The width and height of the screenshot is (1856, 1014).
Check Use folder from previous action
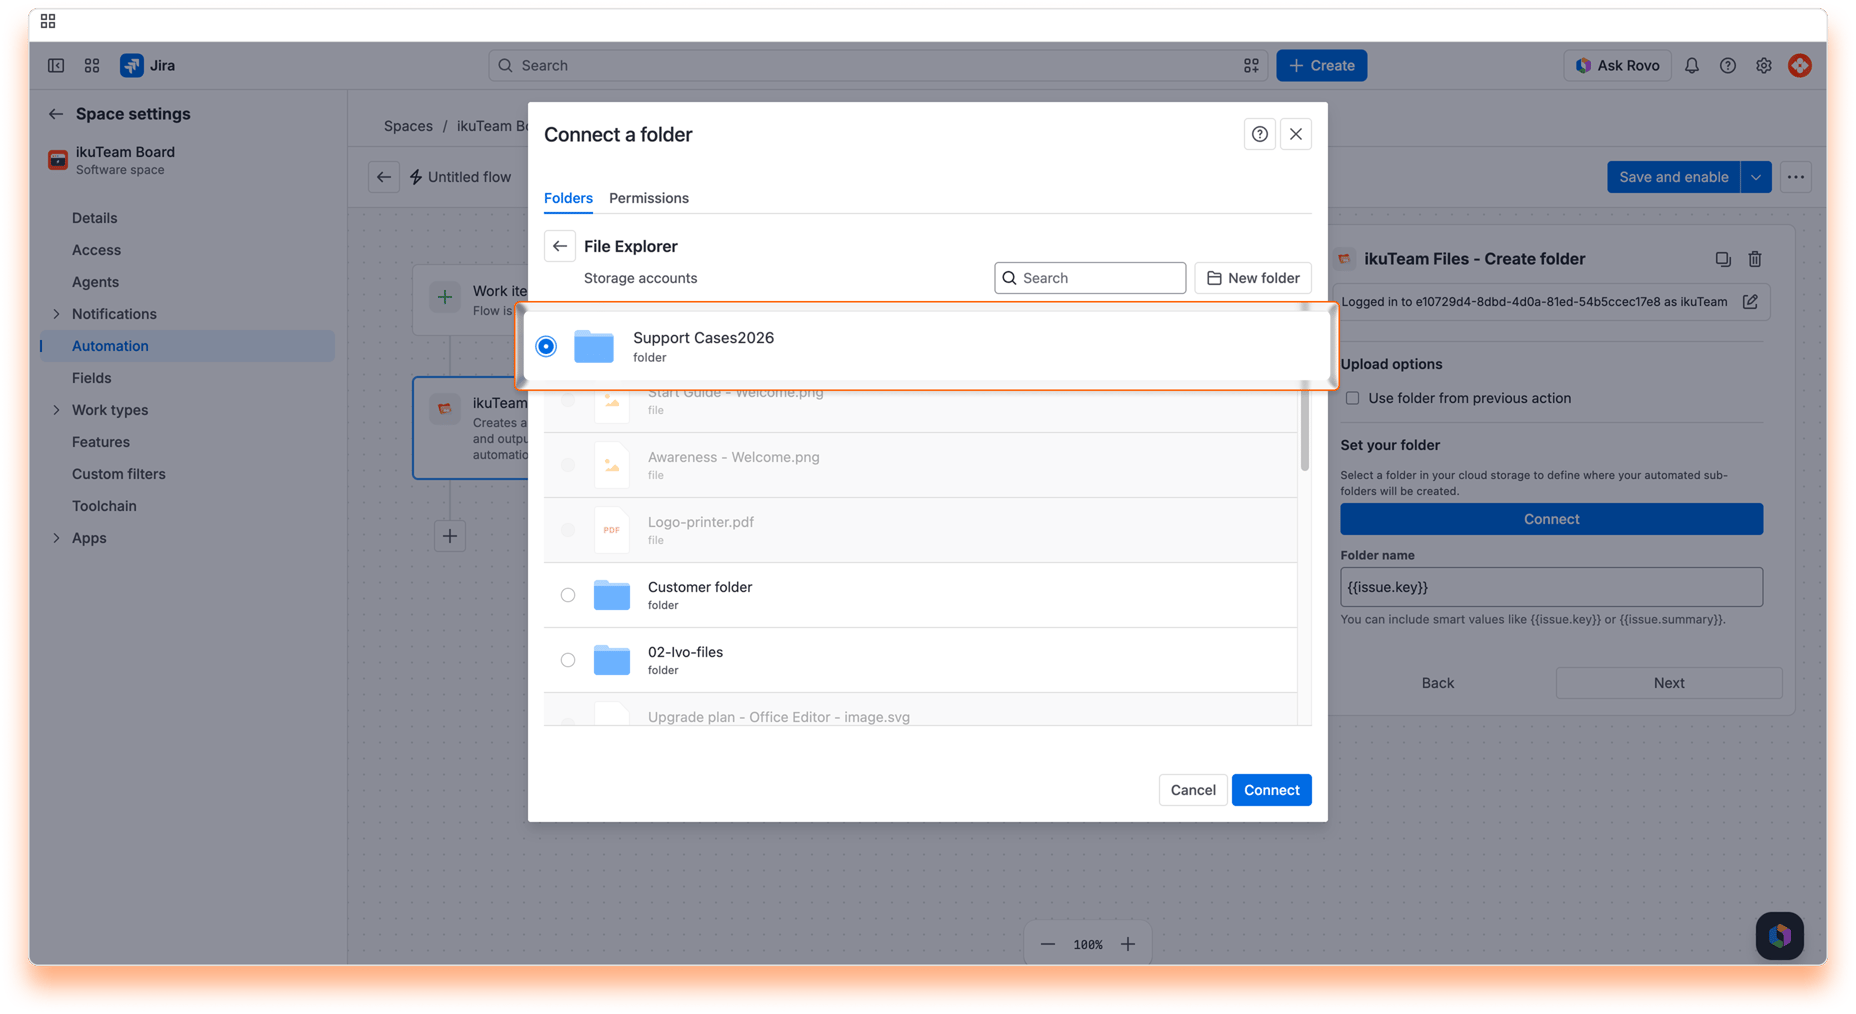click(1353, 398)
